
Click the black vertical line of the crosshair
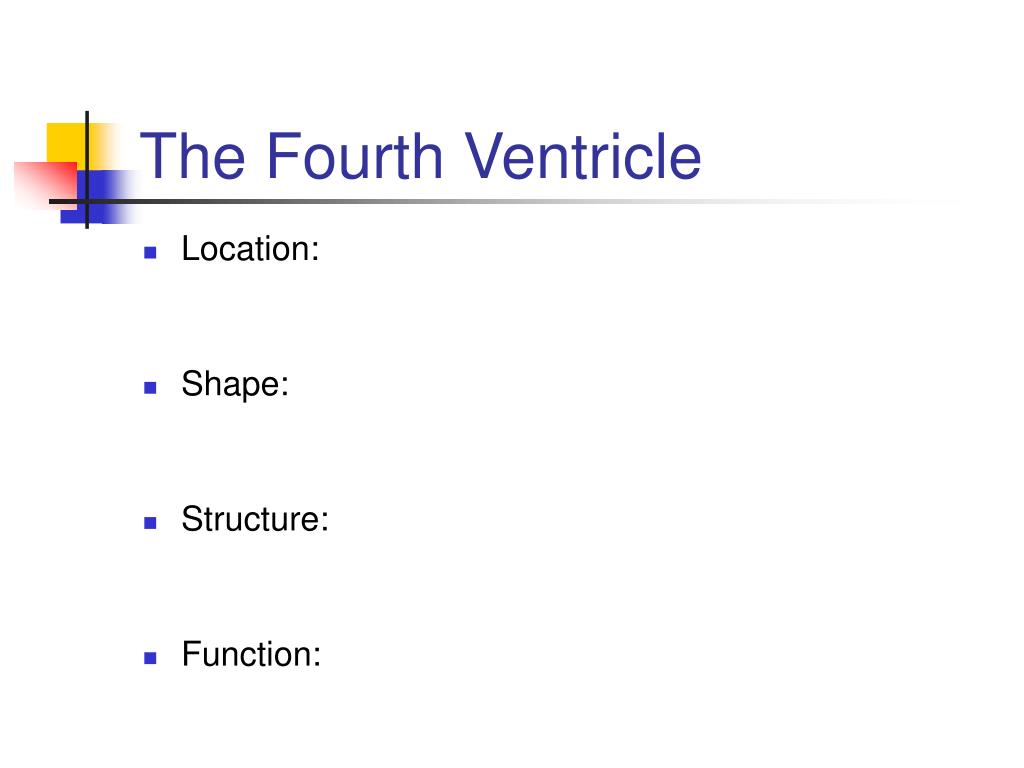click(87, 170)
